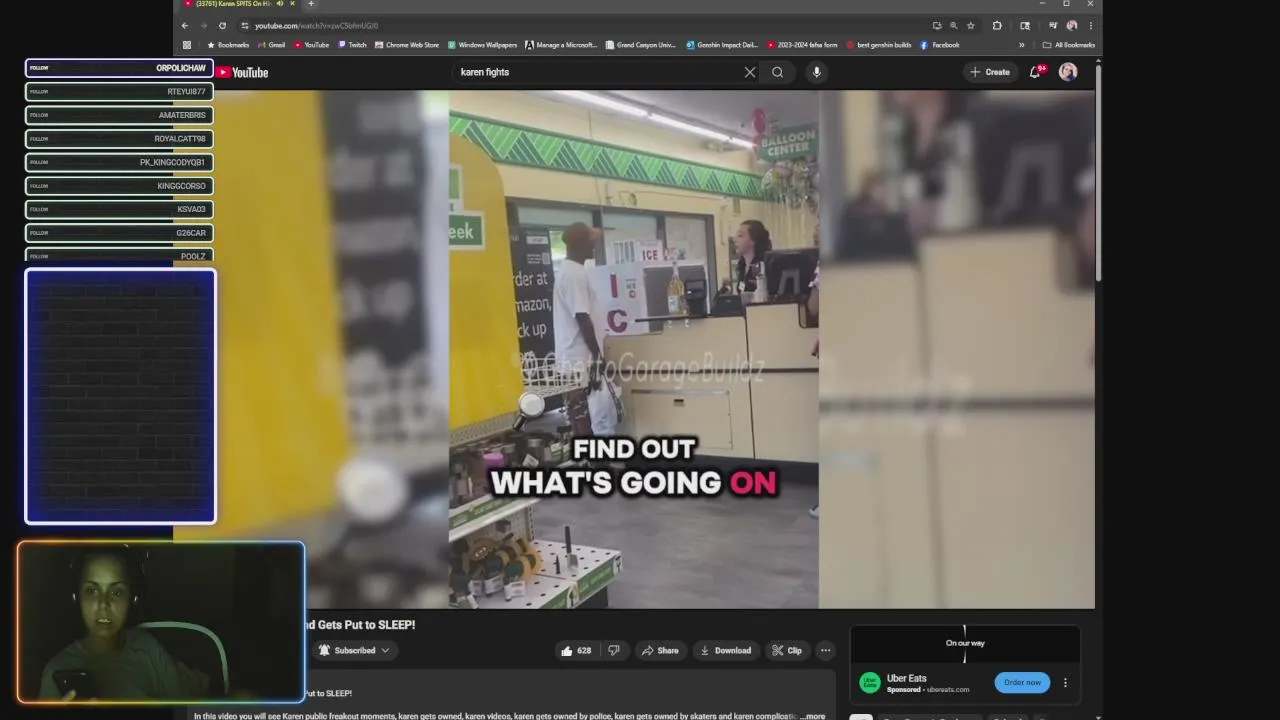The width and height of the screenshot is (1280, 720).
Task: Open All Bookmarks folder
Action: coord(1070,45)
